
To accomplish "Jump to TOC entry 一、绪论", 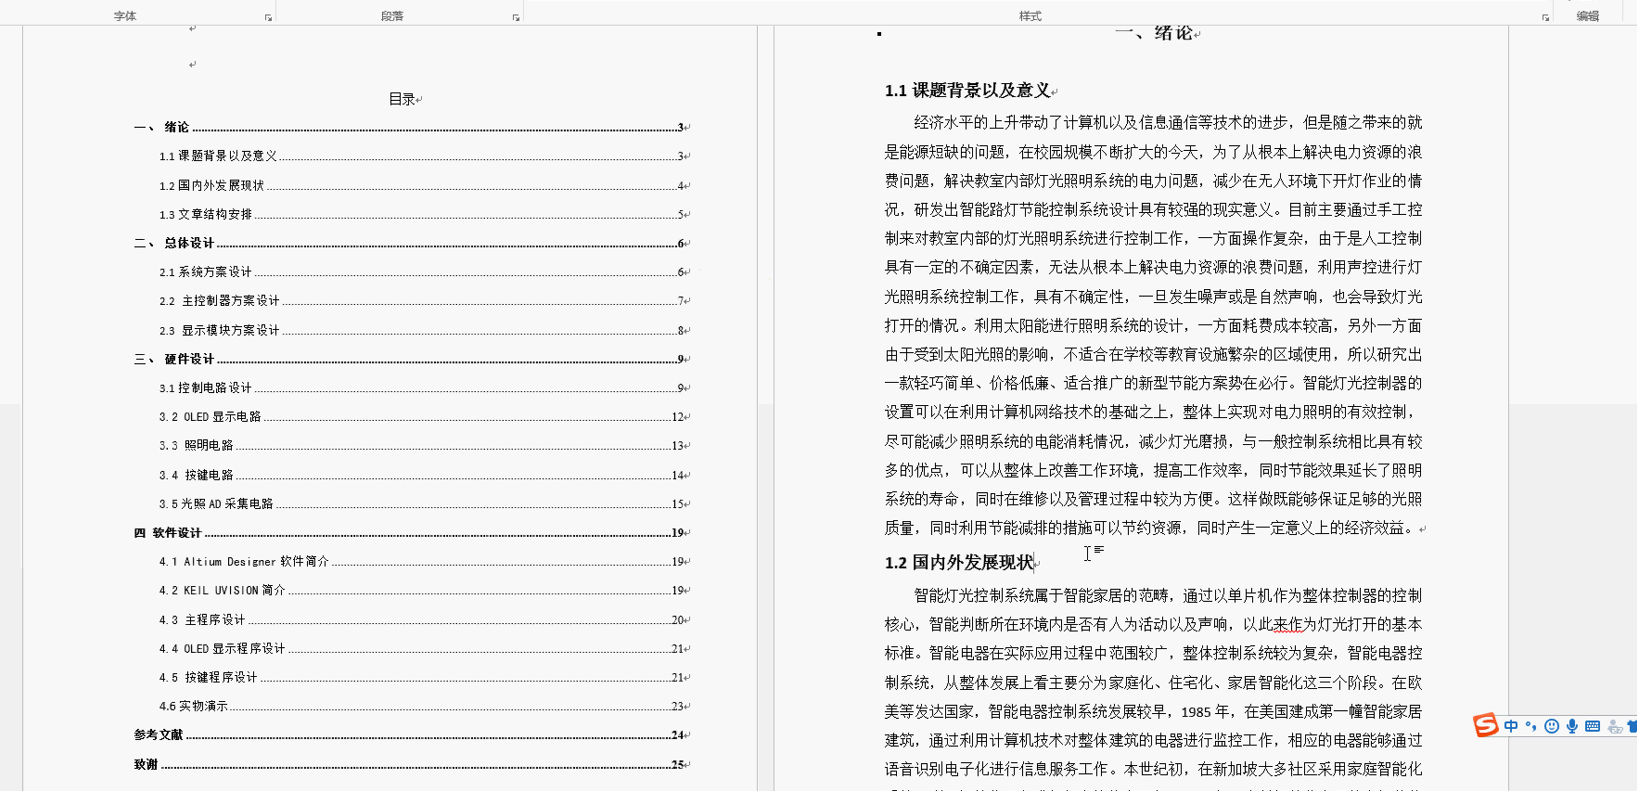I will click(x=412, y=127).
